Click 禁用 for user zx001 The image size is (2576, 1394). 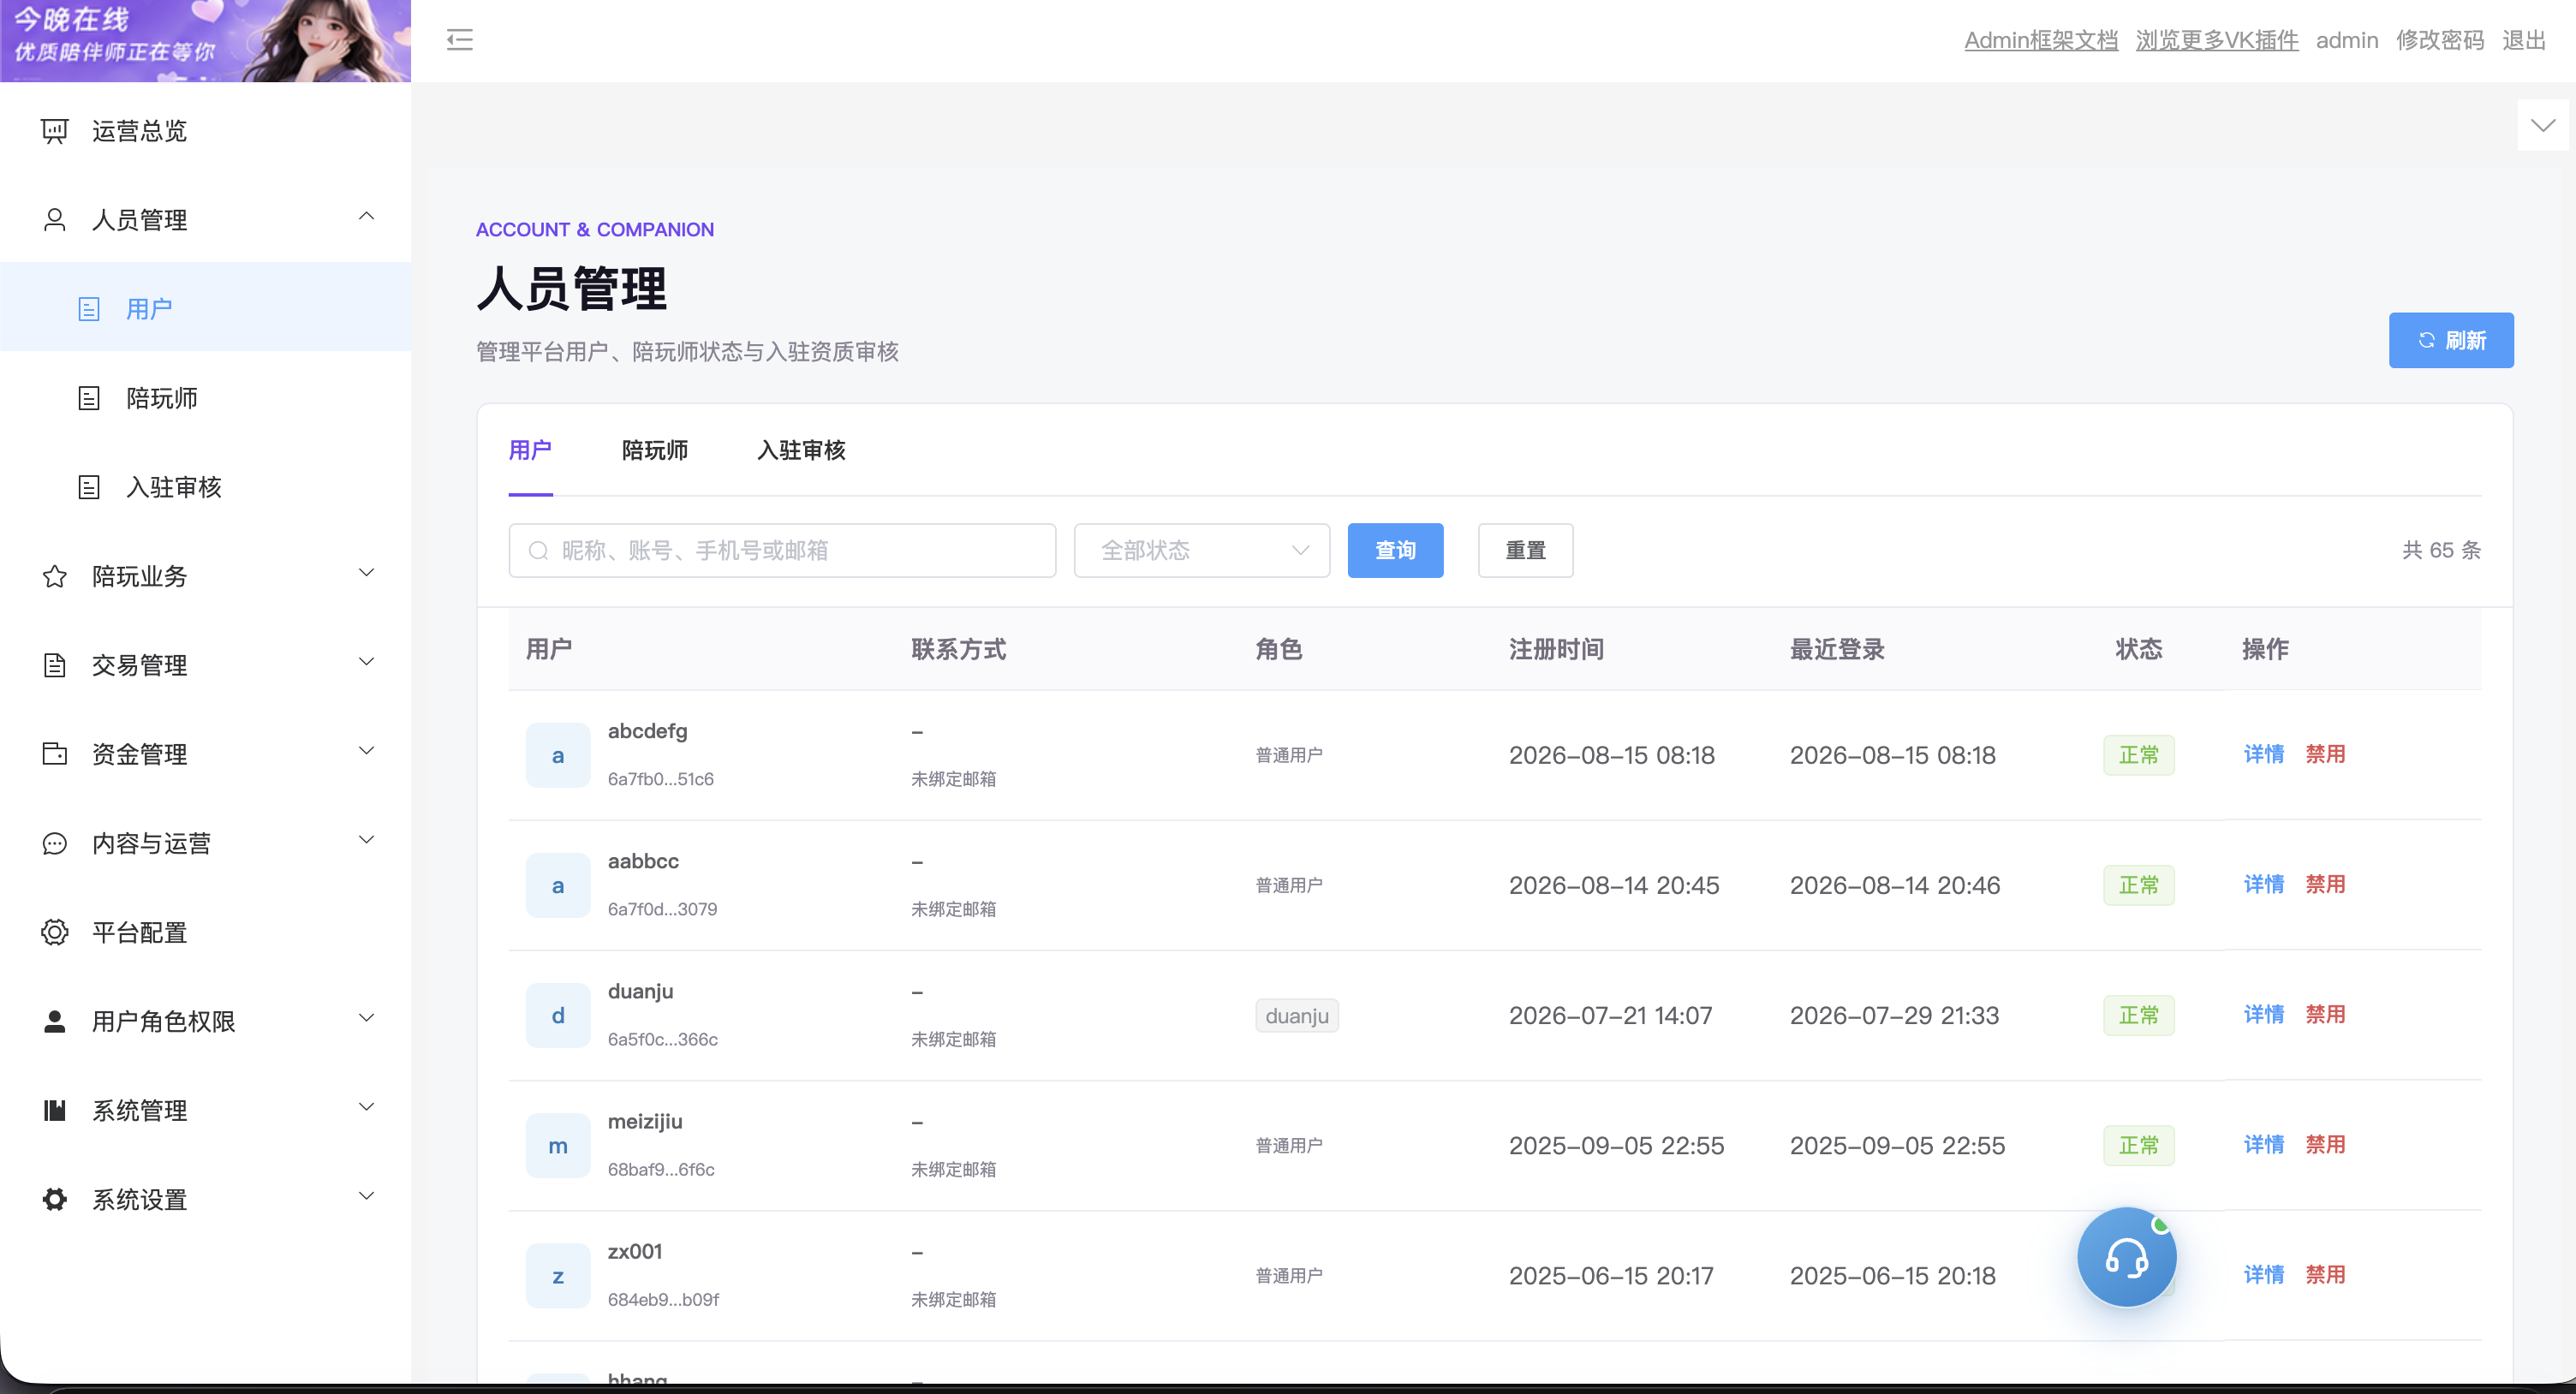(x=2325, y=1274)
